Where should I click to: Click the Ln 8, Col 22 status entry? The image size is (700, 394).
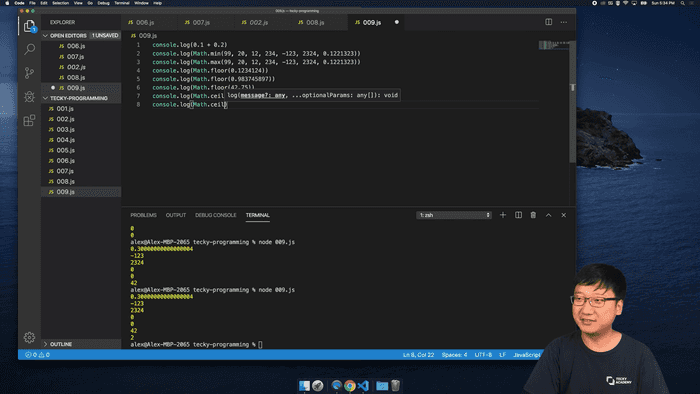418,355
